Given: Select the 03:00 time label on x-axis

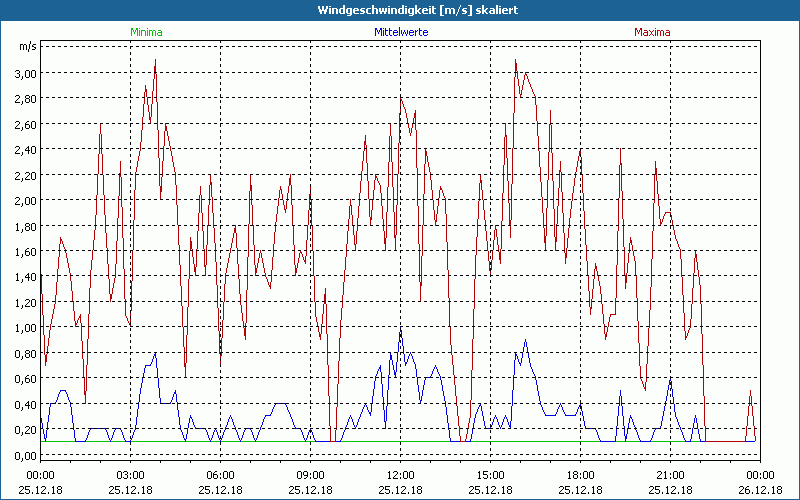Looking at the screenshot, I should pyautogui.click(x=131, y=475).
